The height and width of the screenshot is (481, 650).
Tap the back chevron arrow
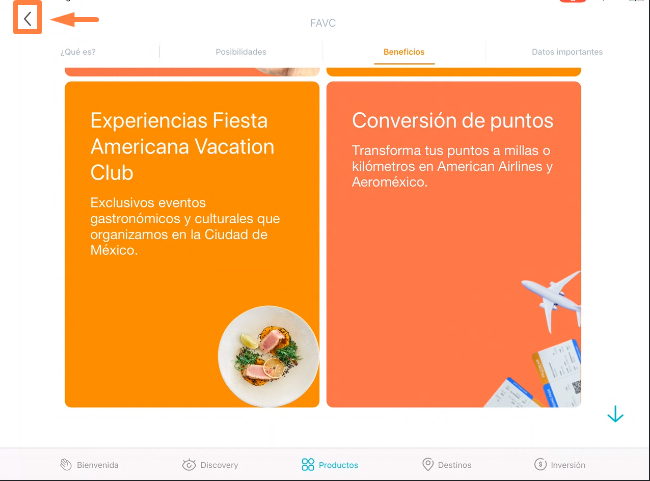click(27, 19)
